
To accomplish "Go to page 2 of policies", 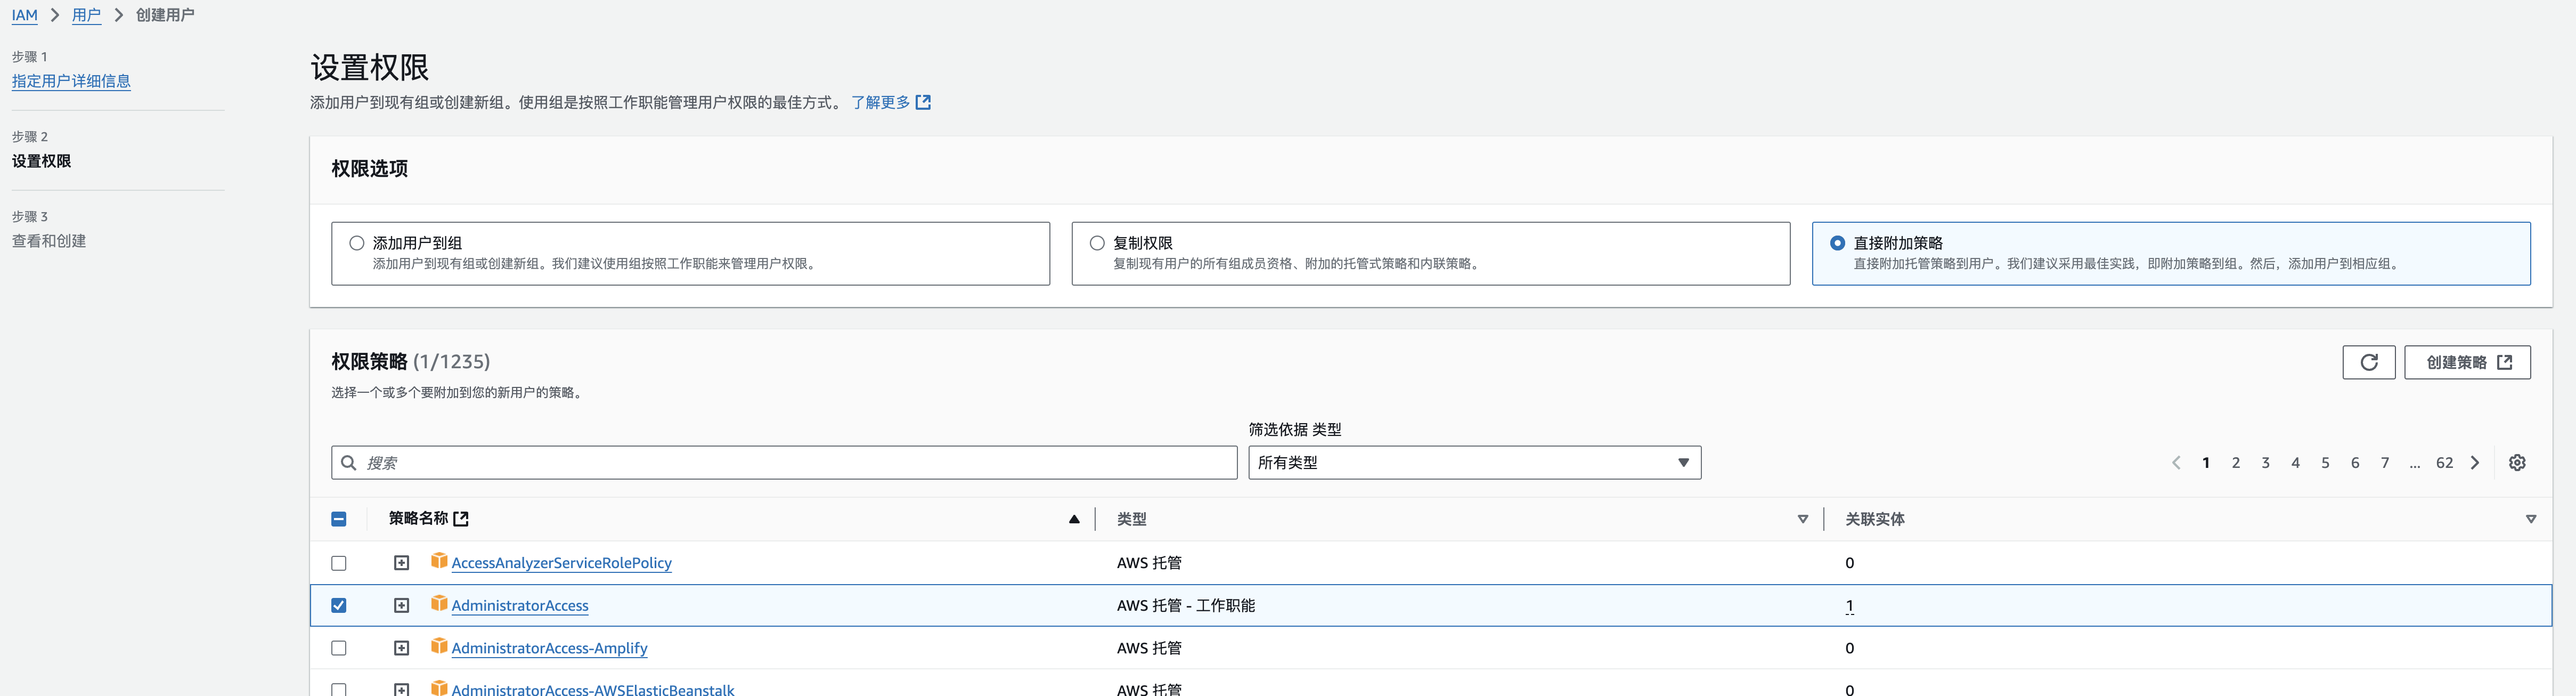I will pyautogui.click(x=2235, y=462).
